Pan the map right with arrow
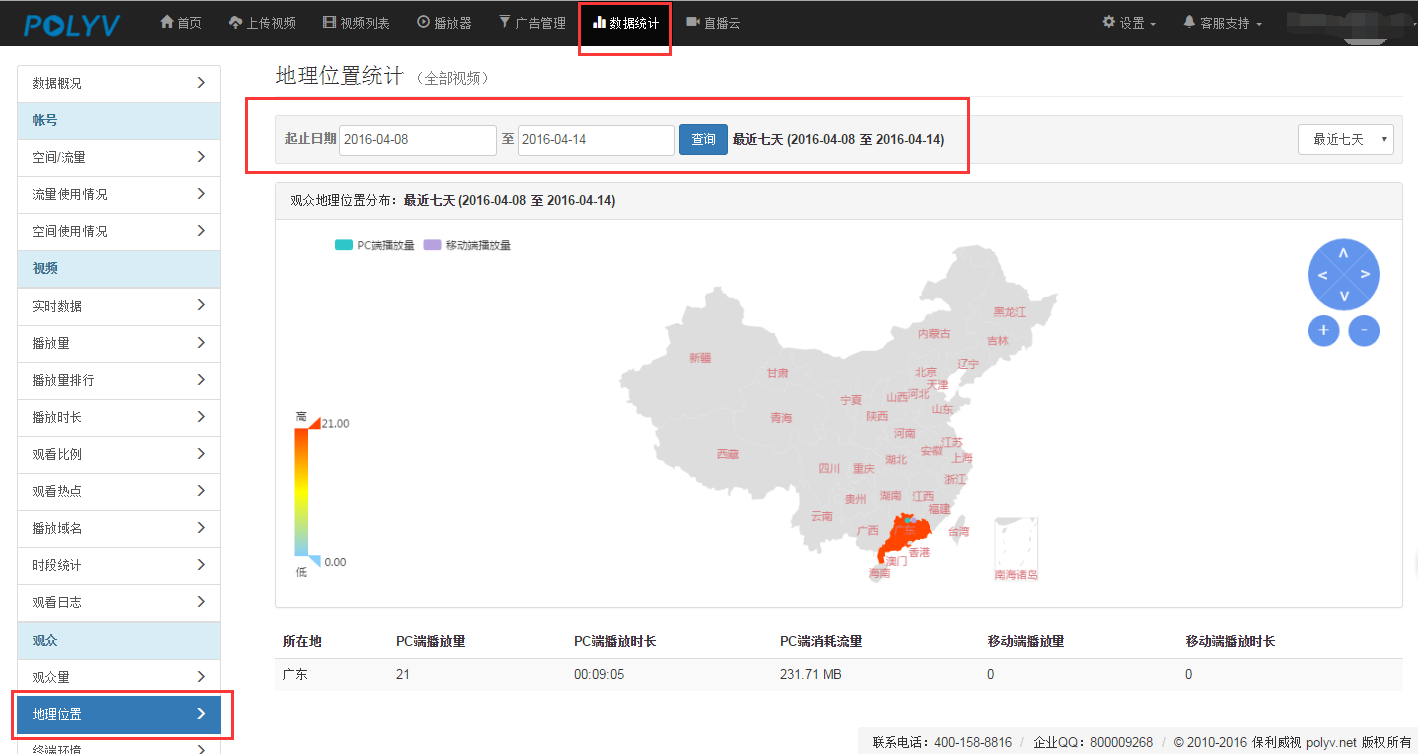Screen dimensions: 1418x754 pos(1365,275)
